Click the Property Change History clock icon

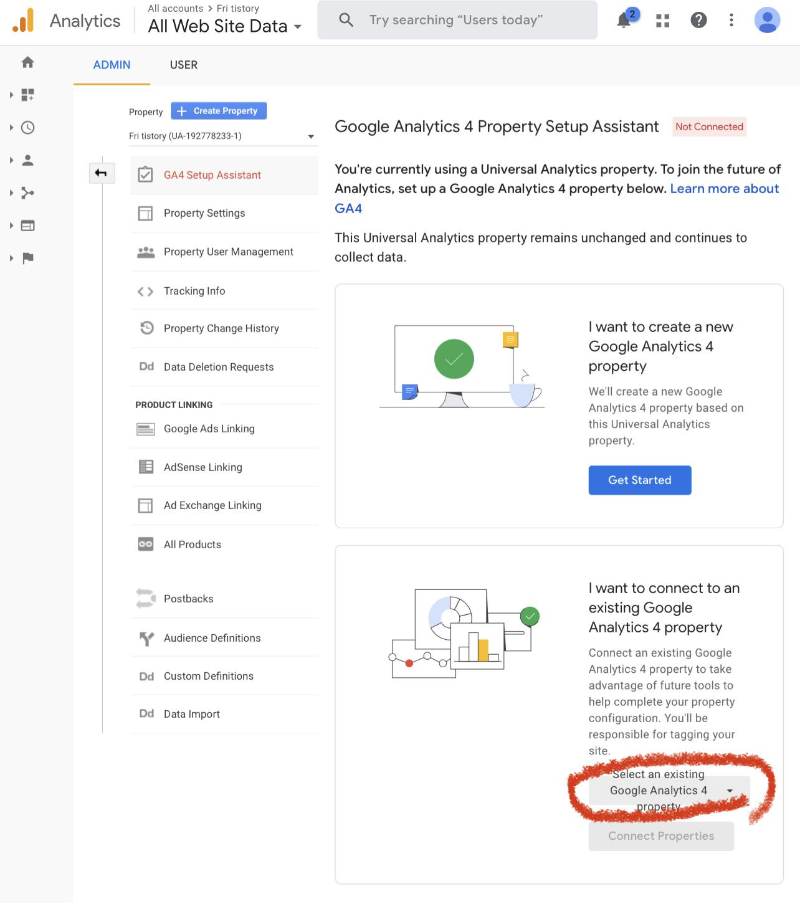click(147, 328)
